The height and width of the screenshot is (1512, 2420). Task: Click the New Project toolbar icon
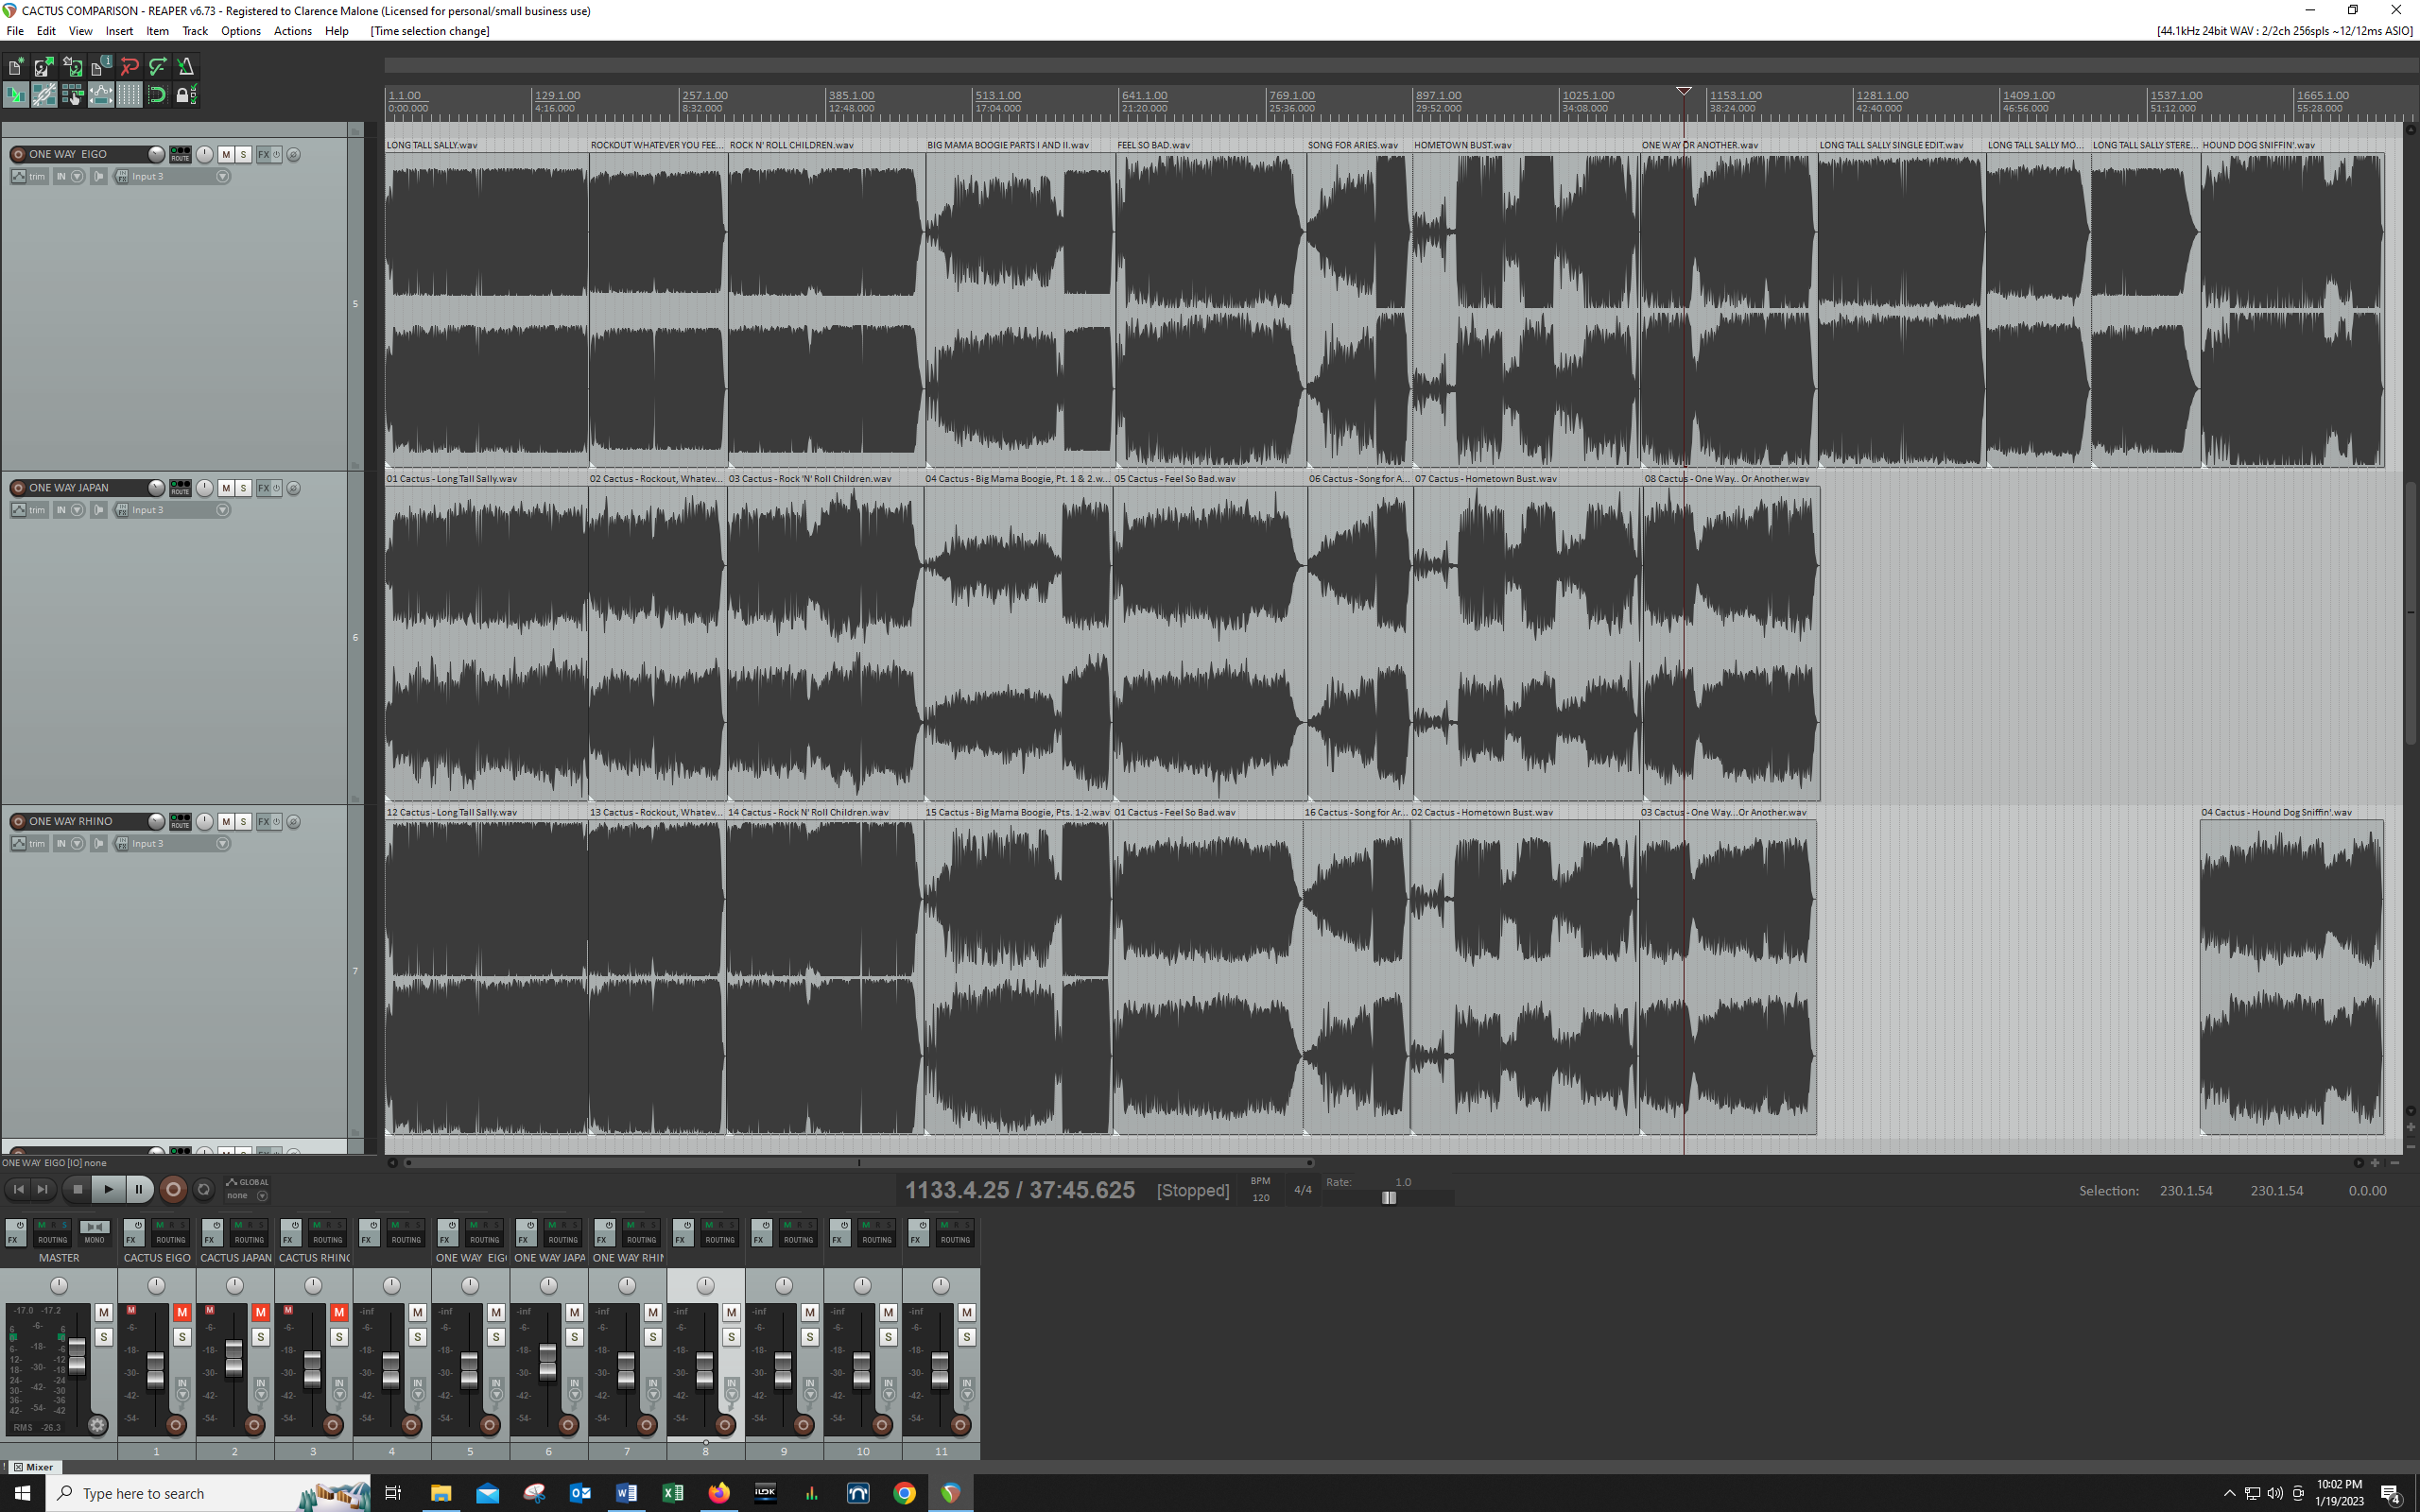click(16, 67)
